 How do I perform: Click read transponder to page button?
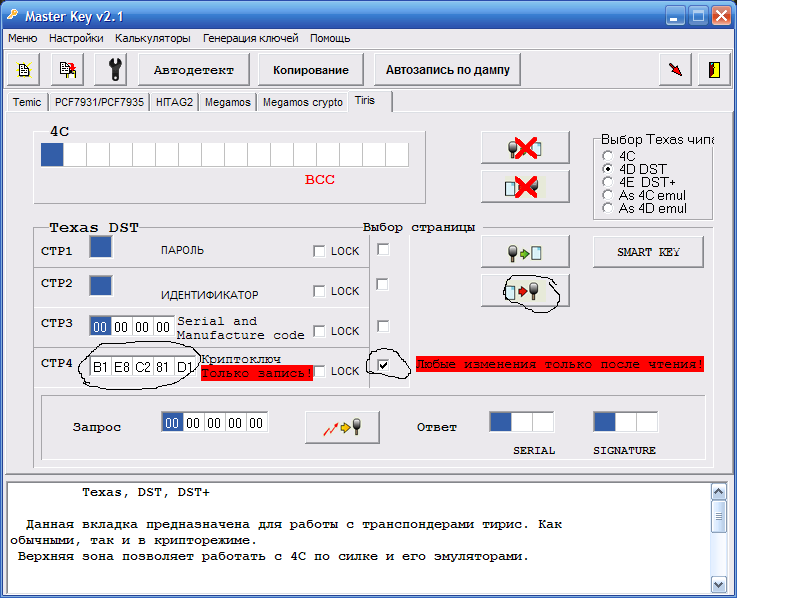(x=525, y=252)
